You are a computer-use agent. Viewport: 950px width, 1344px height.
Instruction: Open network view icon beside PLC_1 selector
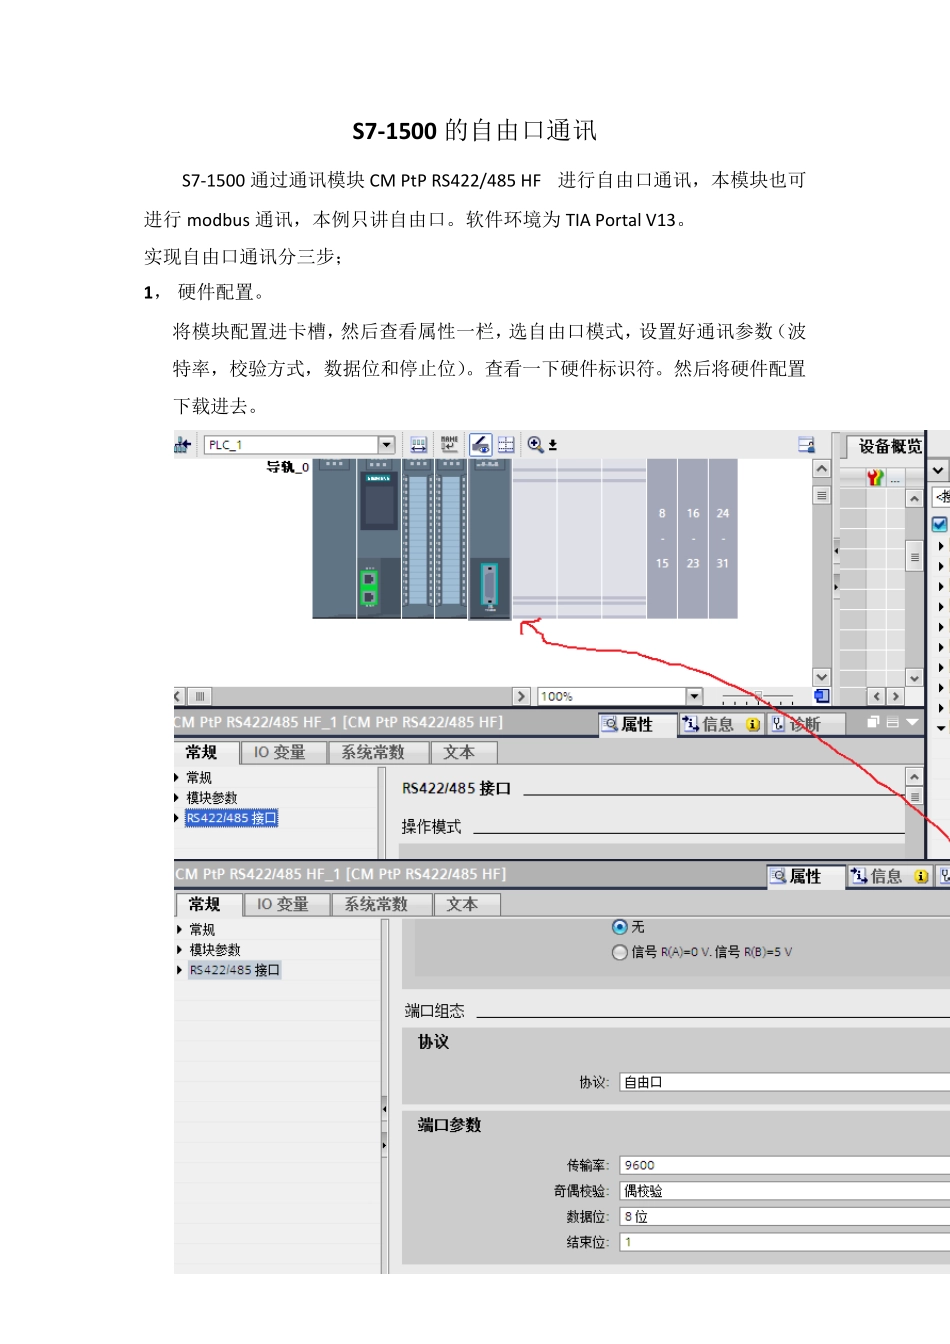click(x=182, y=445)
